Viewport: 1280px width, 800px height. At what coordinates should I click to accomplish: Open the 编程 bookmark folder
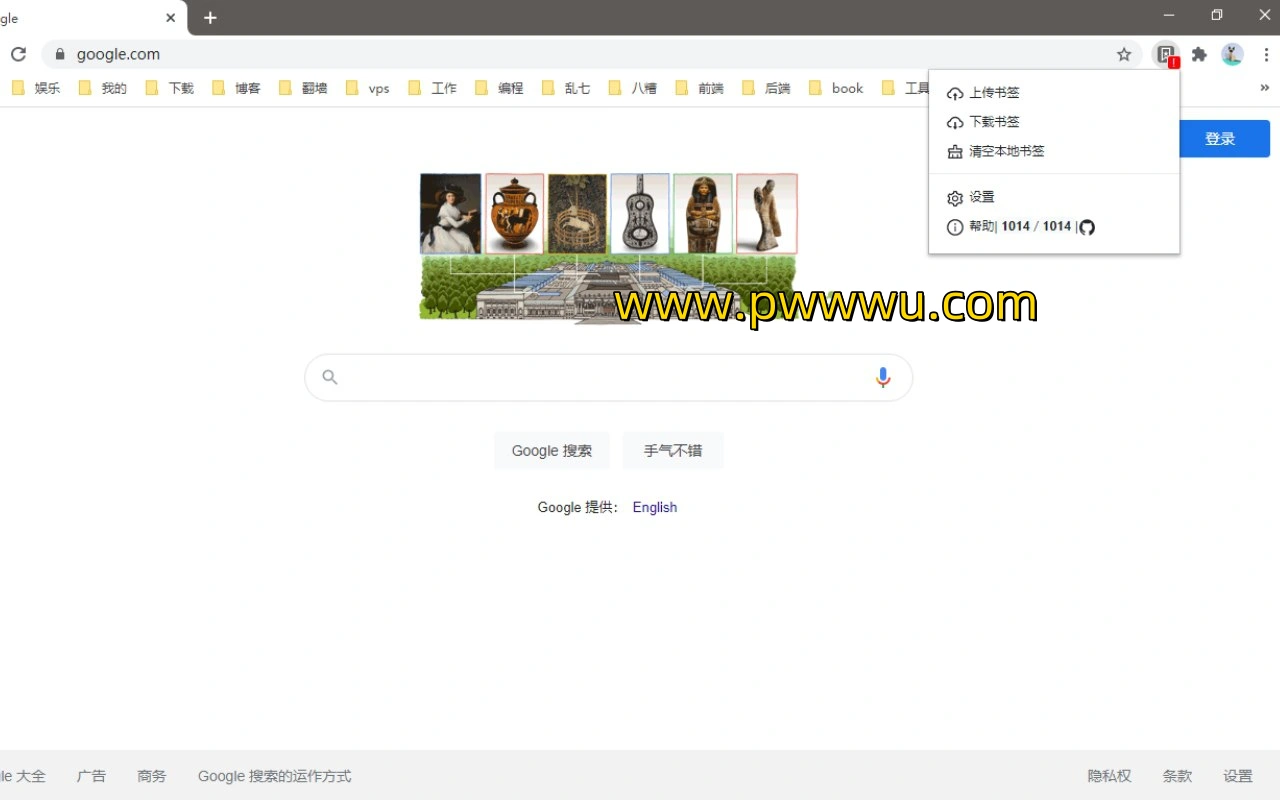pyautogui.click(x=500, y=88)
